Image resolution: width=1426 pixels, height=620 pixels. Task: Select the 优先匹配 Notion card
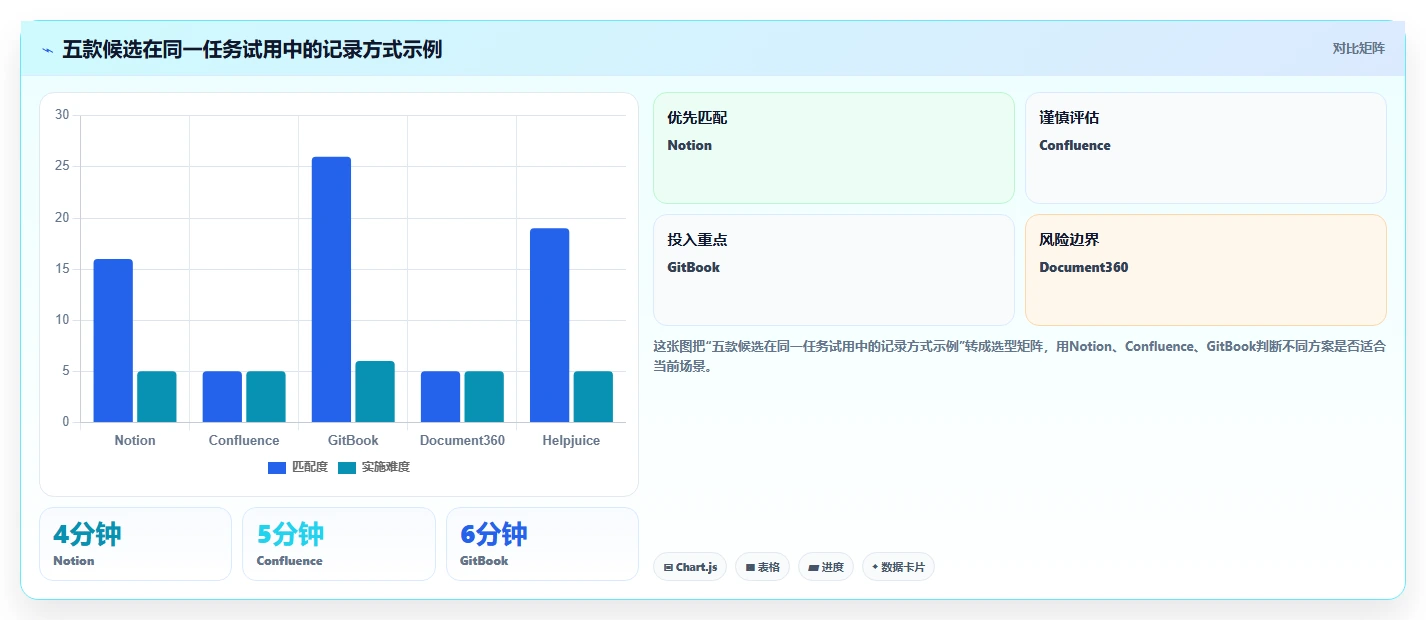tap(834, 148)
